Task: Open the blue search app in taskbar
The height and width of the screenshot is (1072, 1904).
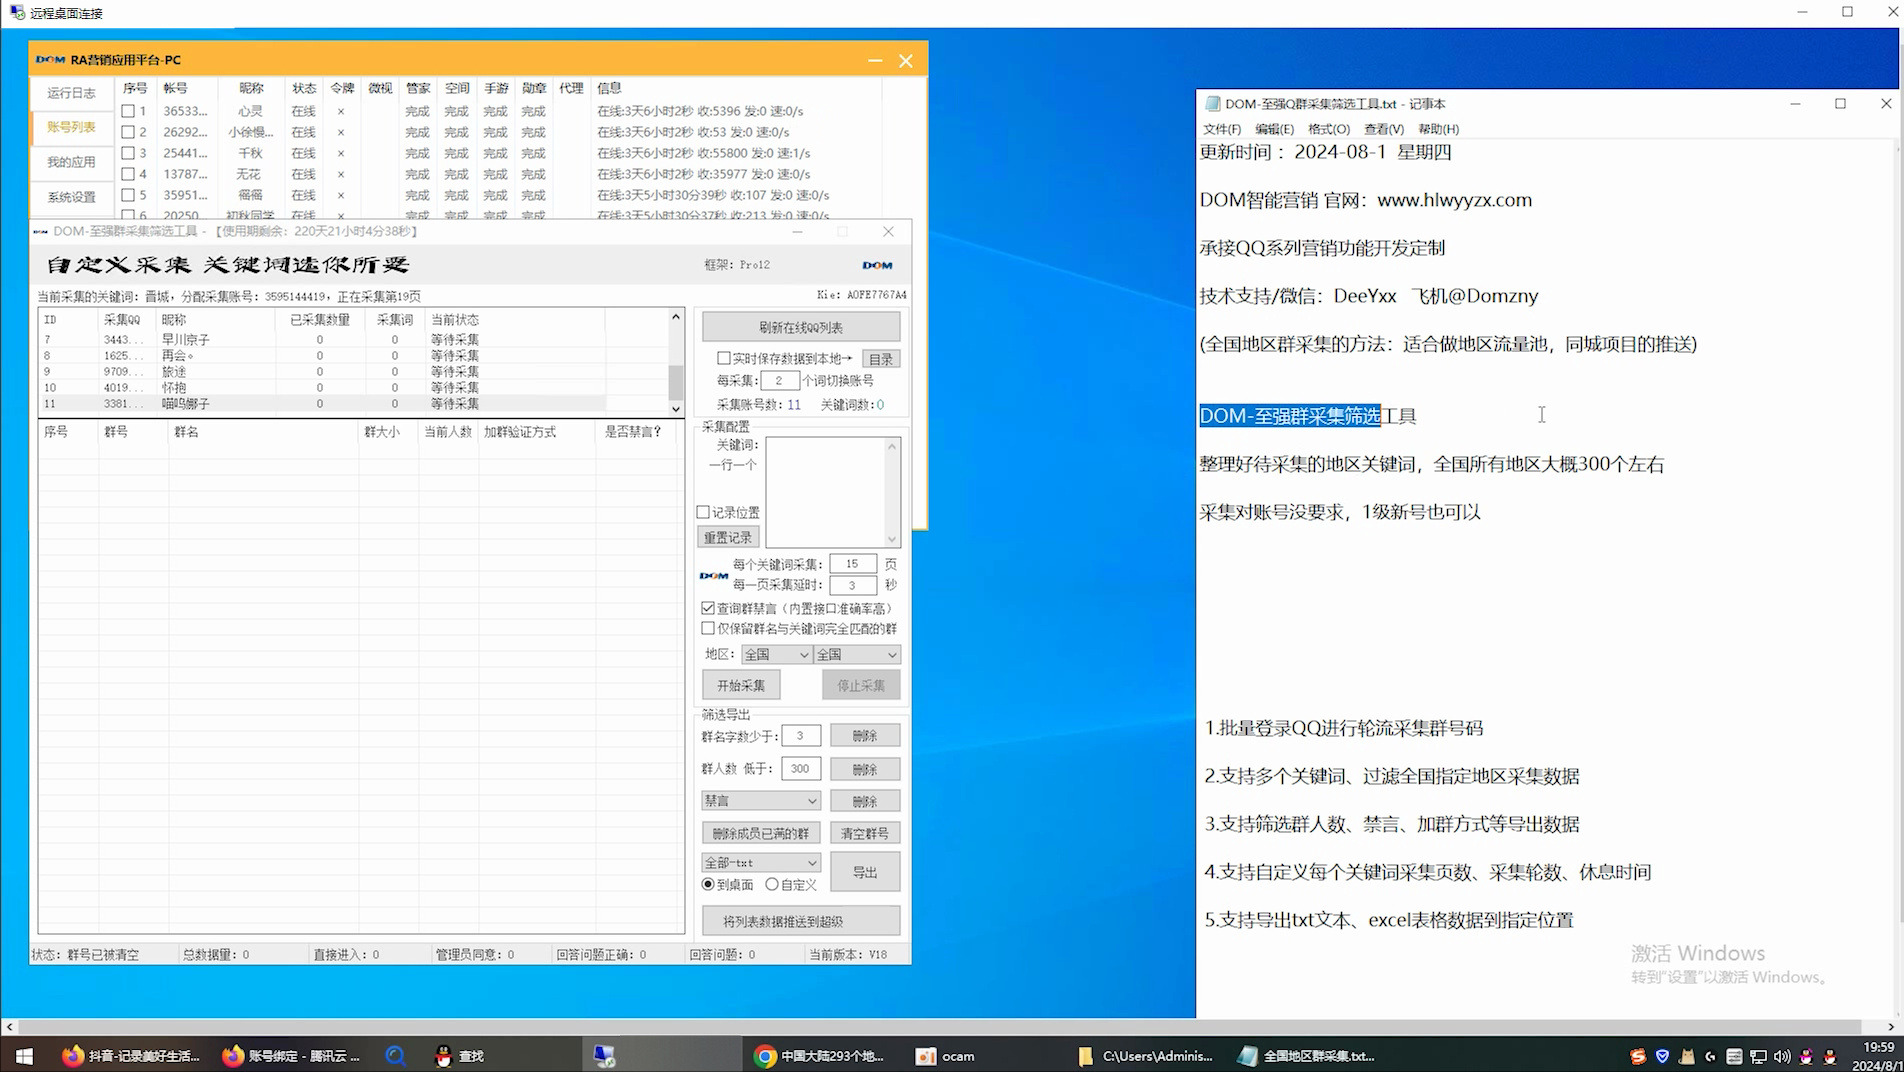Action: click(395, 1056)
